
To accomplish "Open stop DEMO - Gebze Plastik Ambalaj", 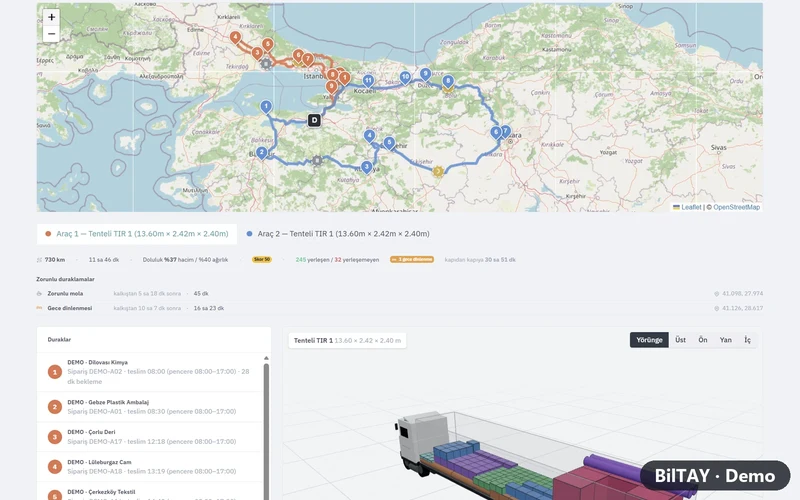I will tap(150, 407).
